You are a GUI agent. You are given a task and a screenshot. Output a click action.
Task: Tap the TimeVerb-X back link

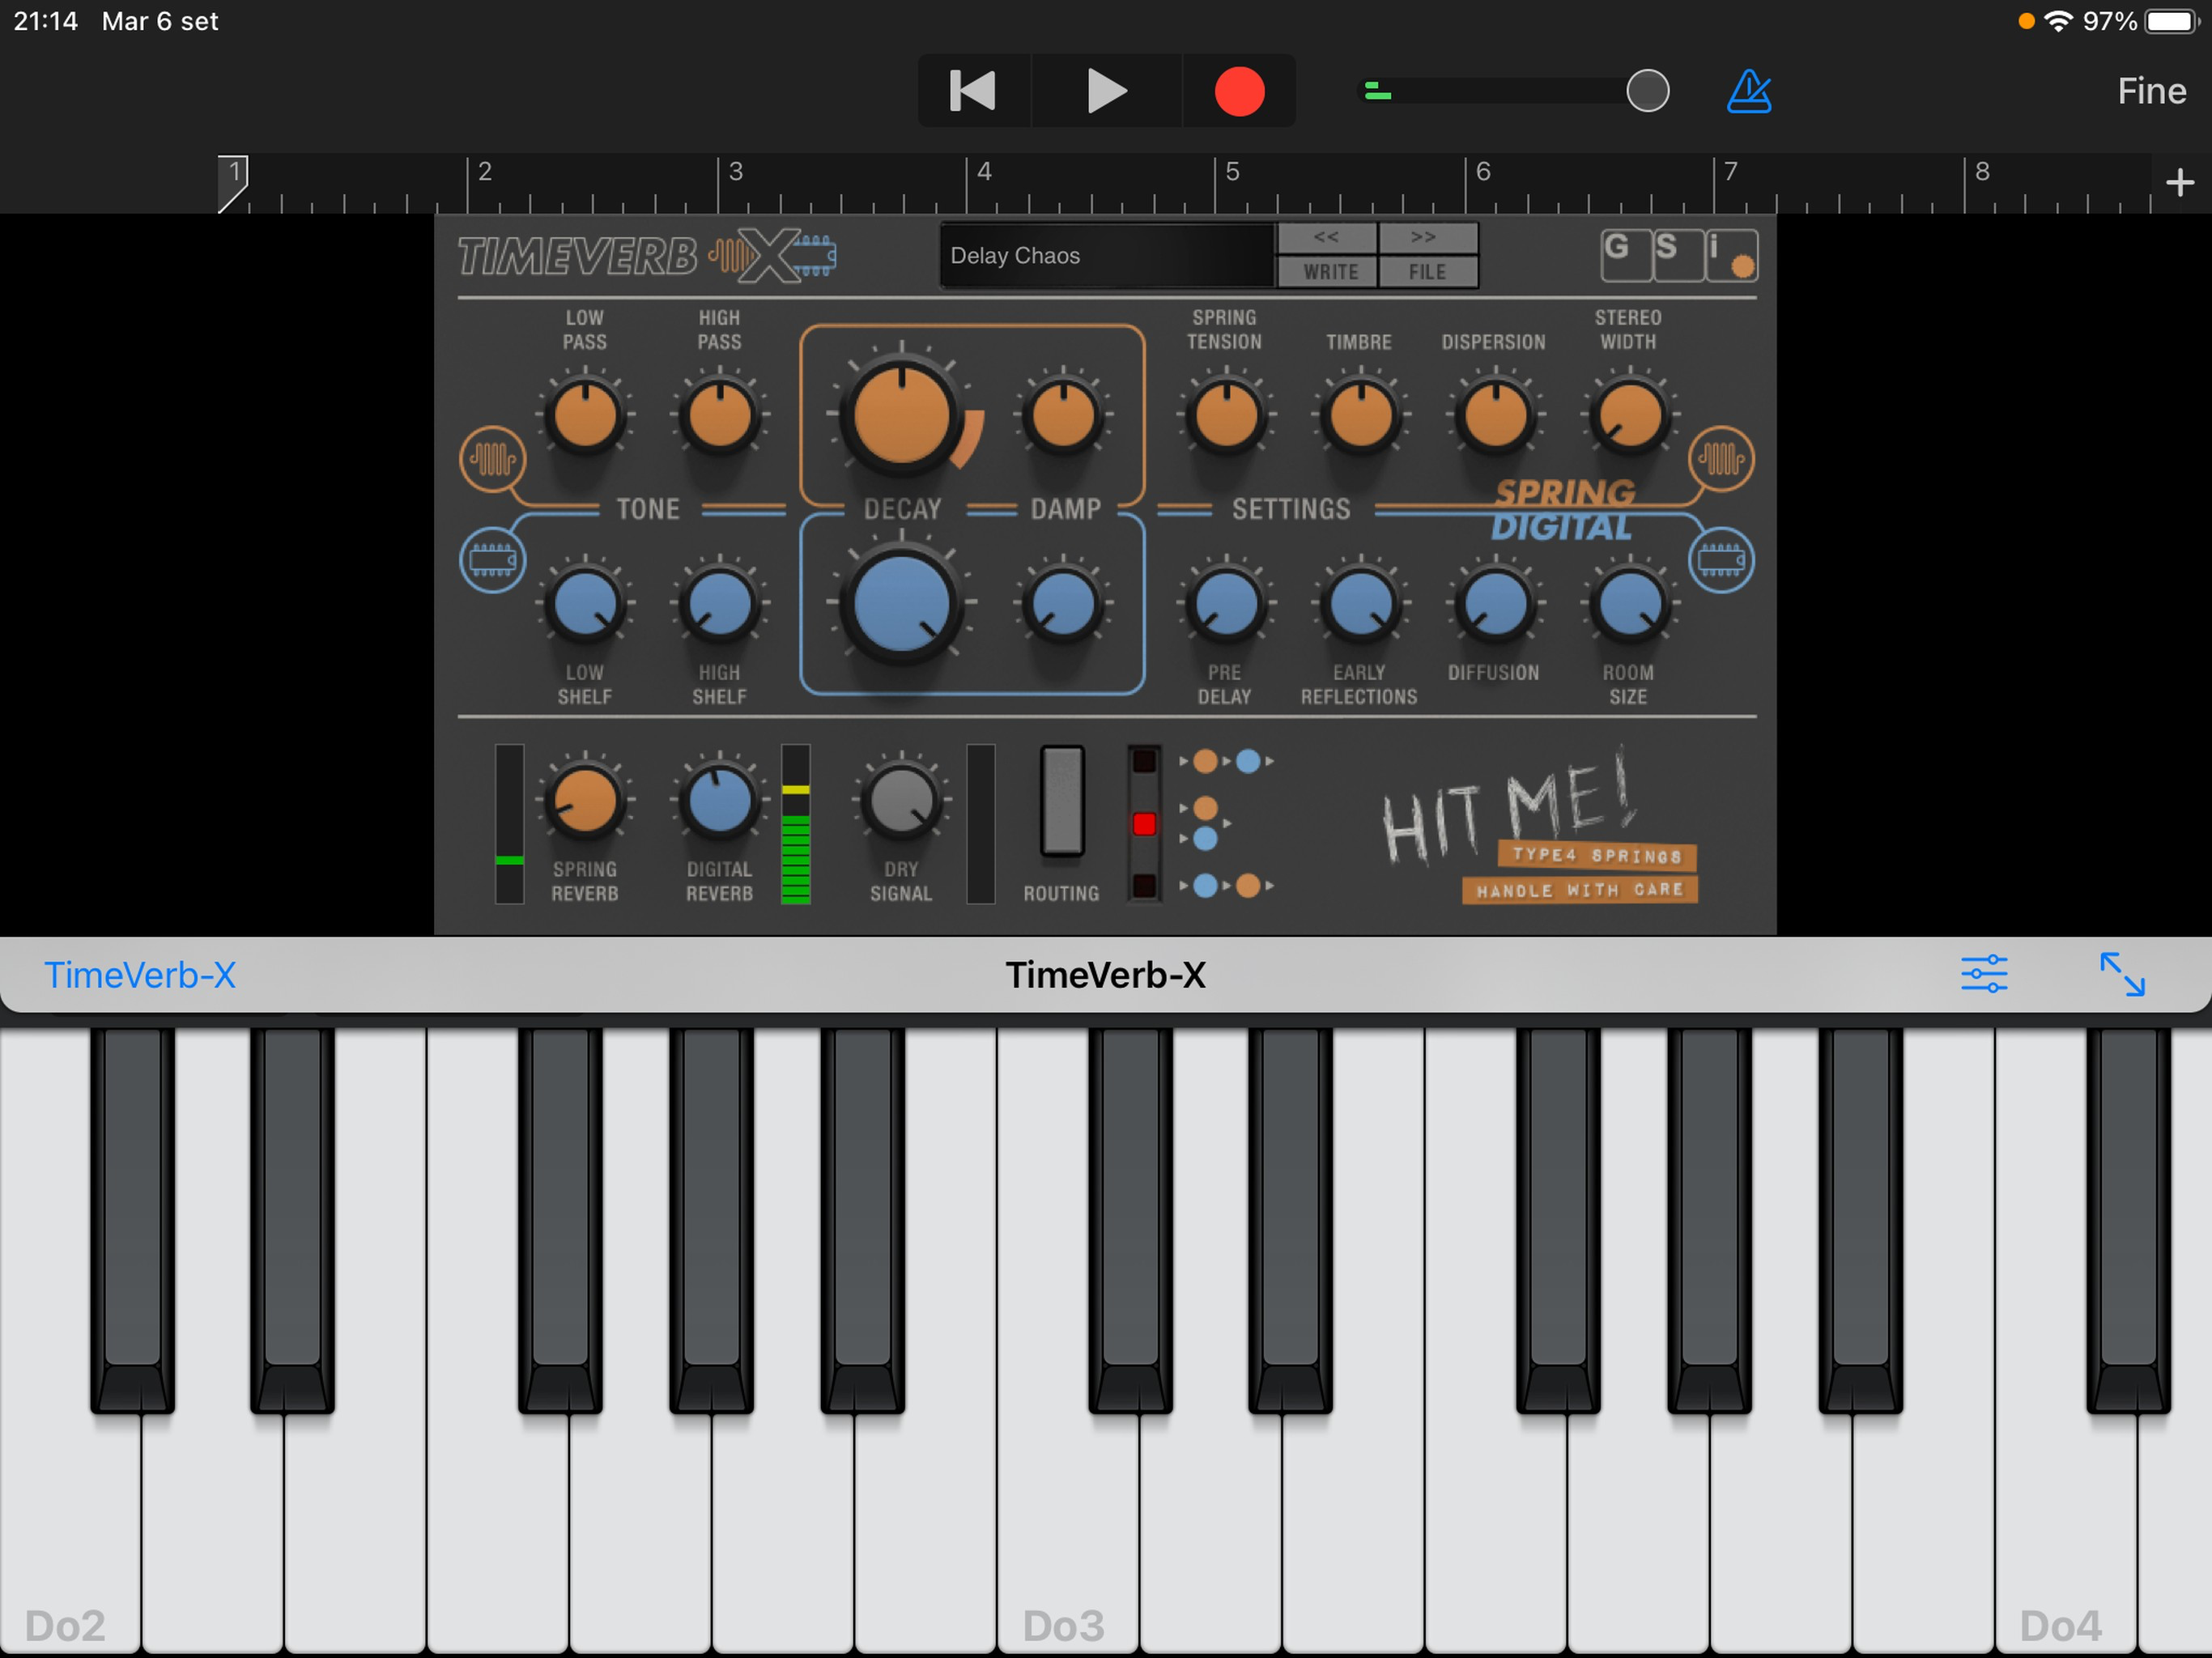(x=140, y=975)
